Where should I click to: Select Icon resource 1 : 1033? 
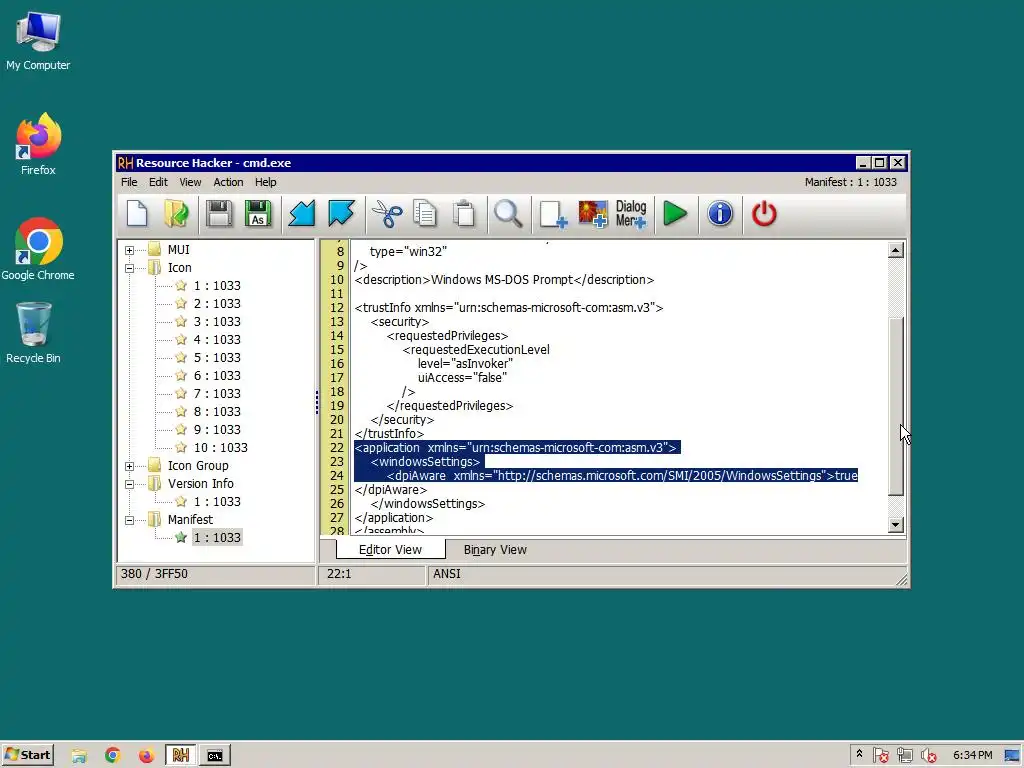click(x=217, y=286)
